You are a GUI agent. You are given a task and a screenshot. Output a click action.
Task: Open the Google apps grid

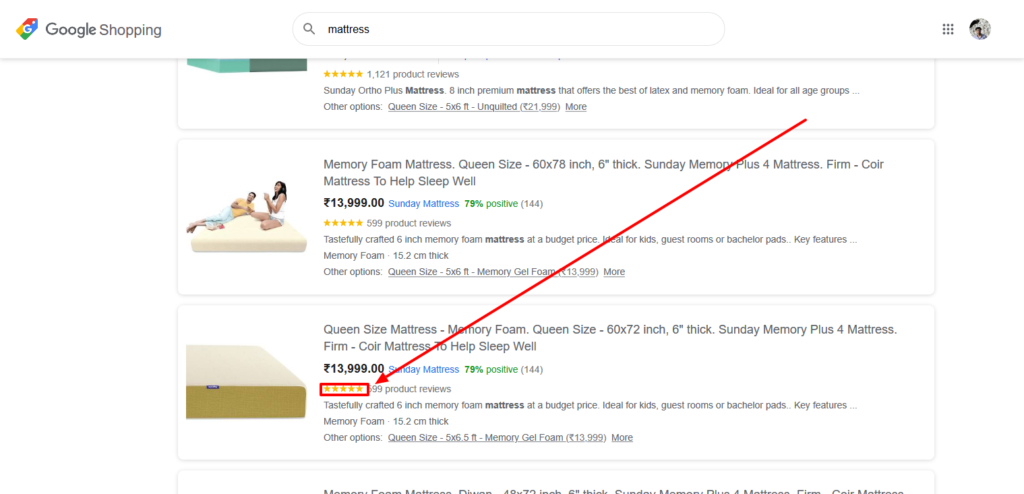click(x=948, y=29)
